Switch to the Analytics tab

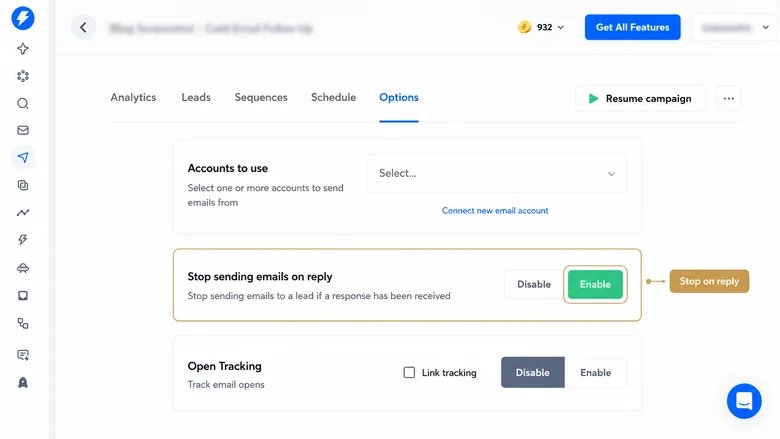tap(133, 97)
